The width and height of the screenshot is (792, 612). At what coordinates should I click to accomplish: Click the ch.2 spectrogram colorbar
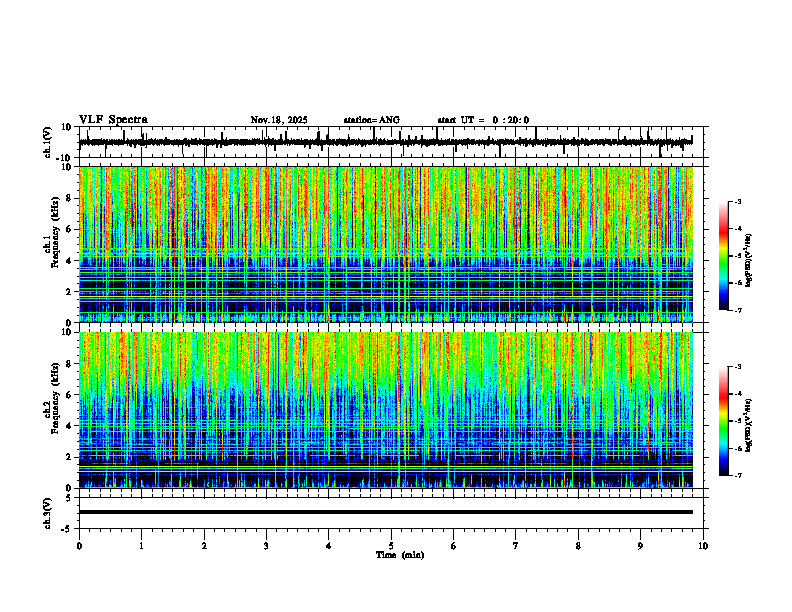723,421
